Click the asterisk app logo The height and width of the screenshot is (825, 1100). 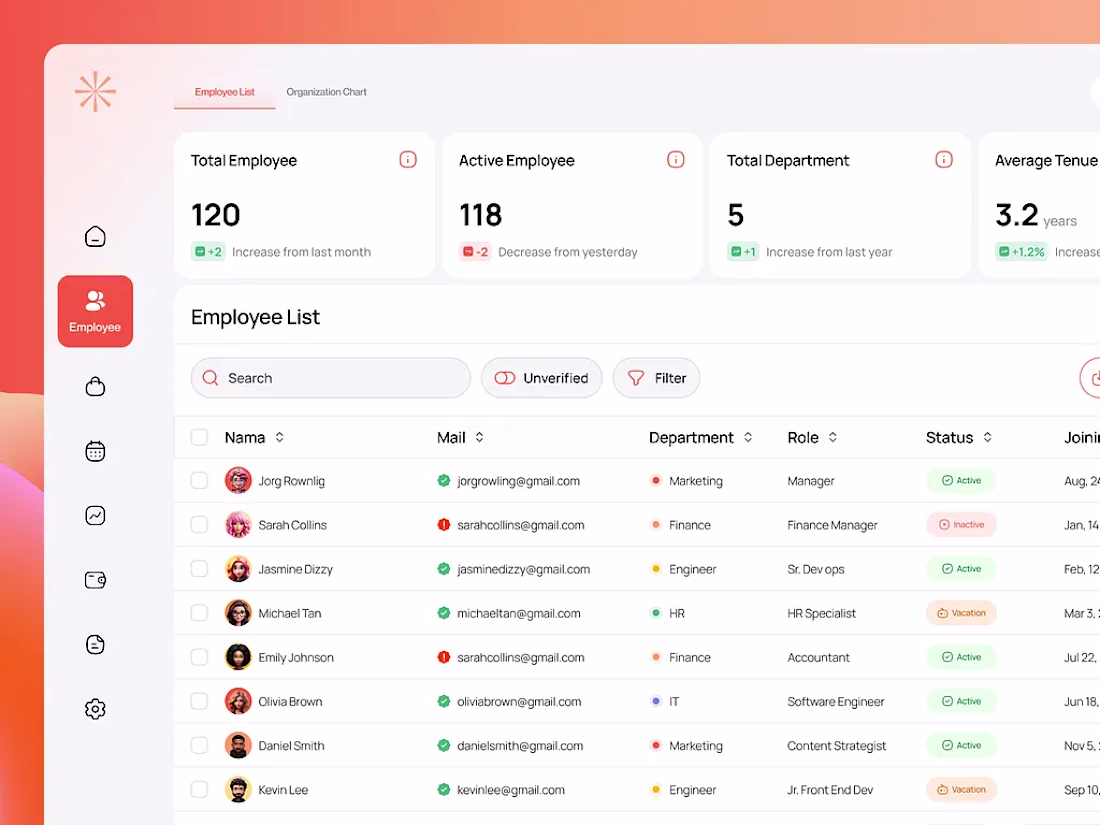[95, 92]
